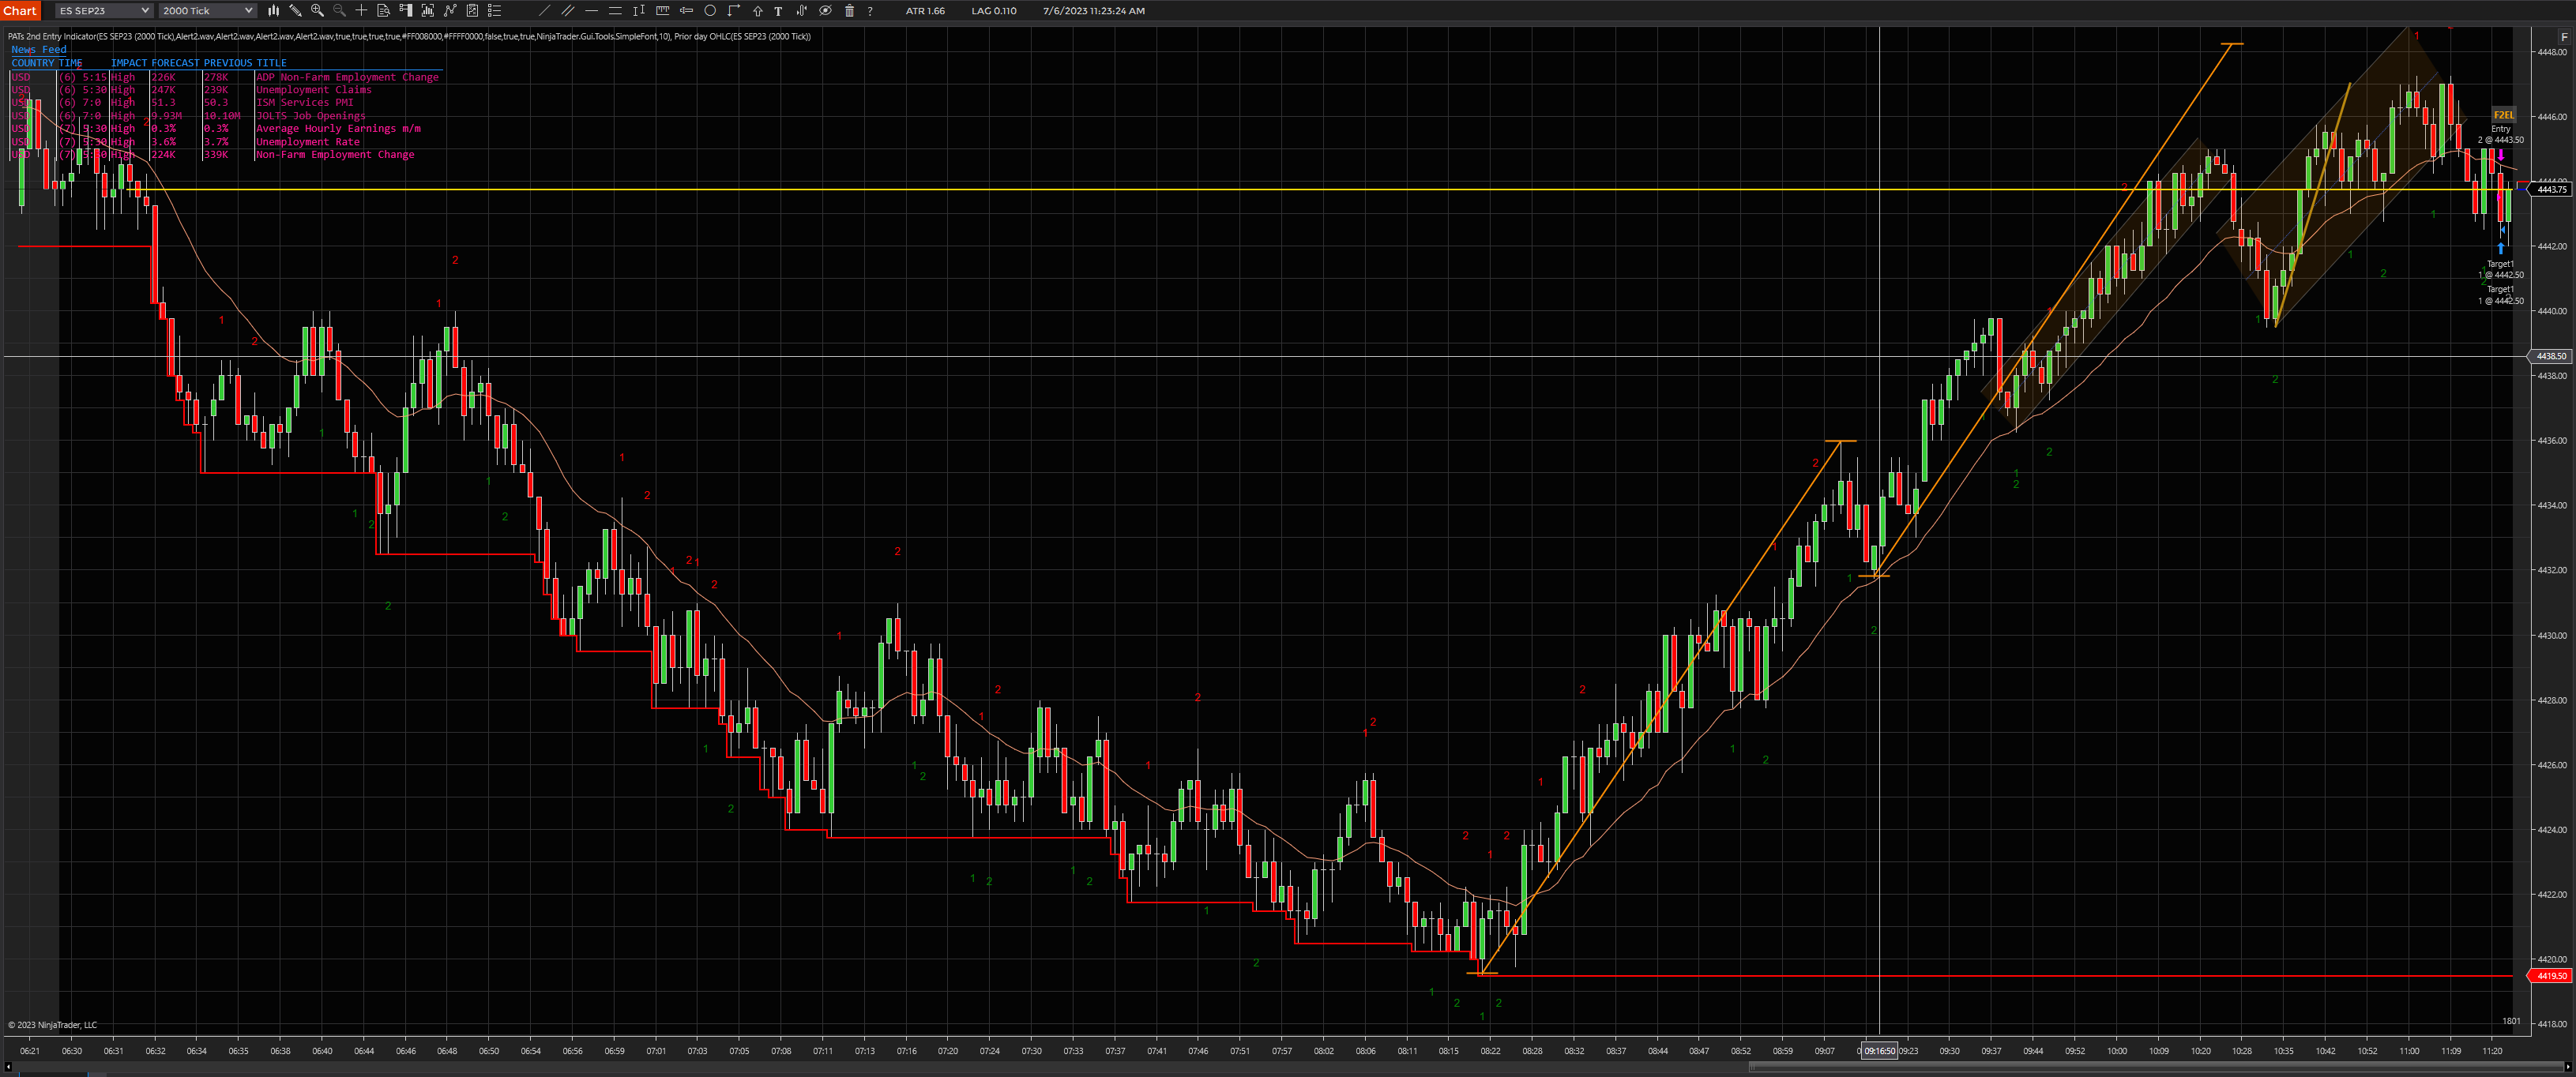
Task: Select the horizontal line drawing tool
Action: tap(591, 11)
